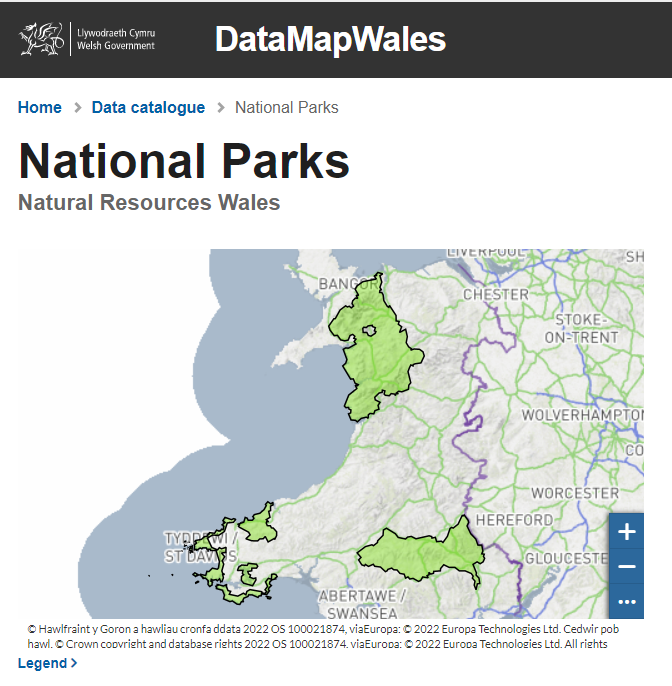Click the National Parks breadcrumb text
Image resolution: width=672 pixels, height=686 pixels.
[x=287, y=107]
